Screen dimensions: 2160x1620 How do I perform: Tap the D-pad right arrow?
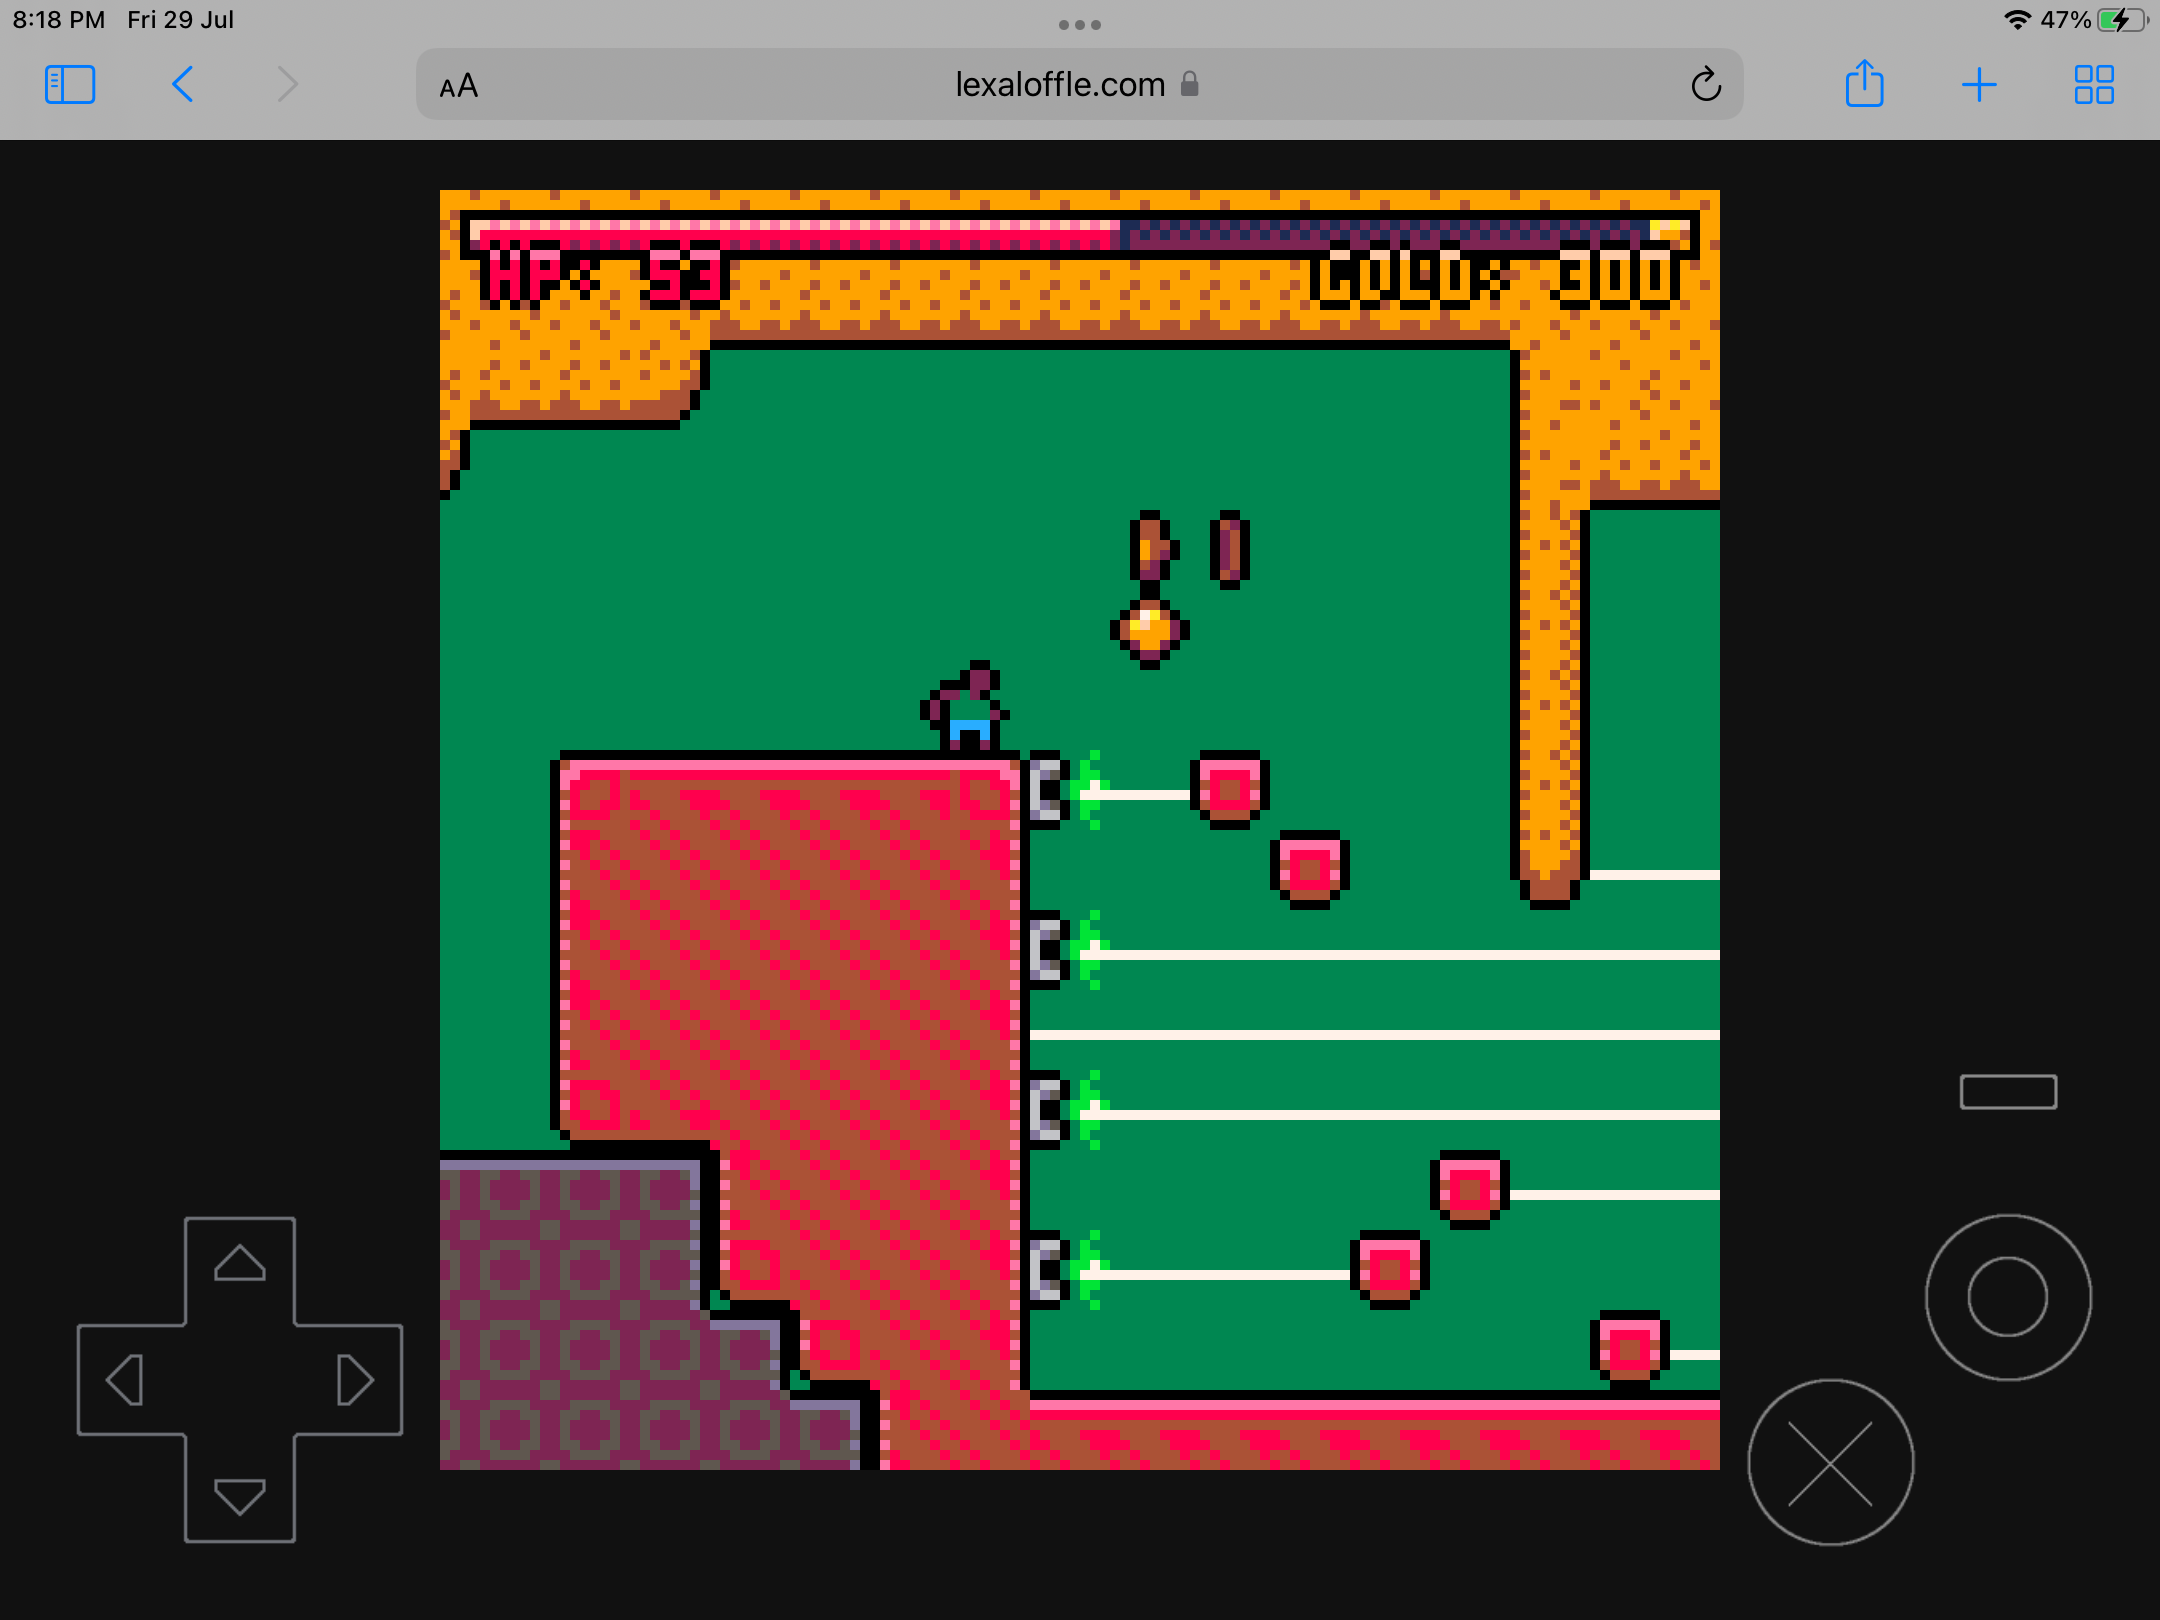click(354, 1380)
